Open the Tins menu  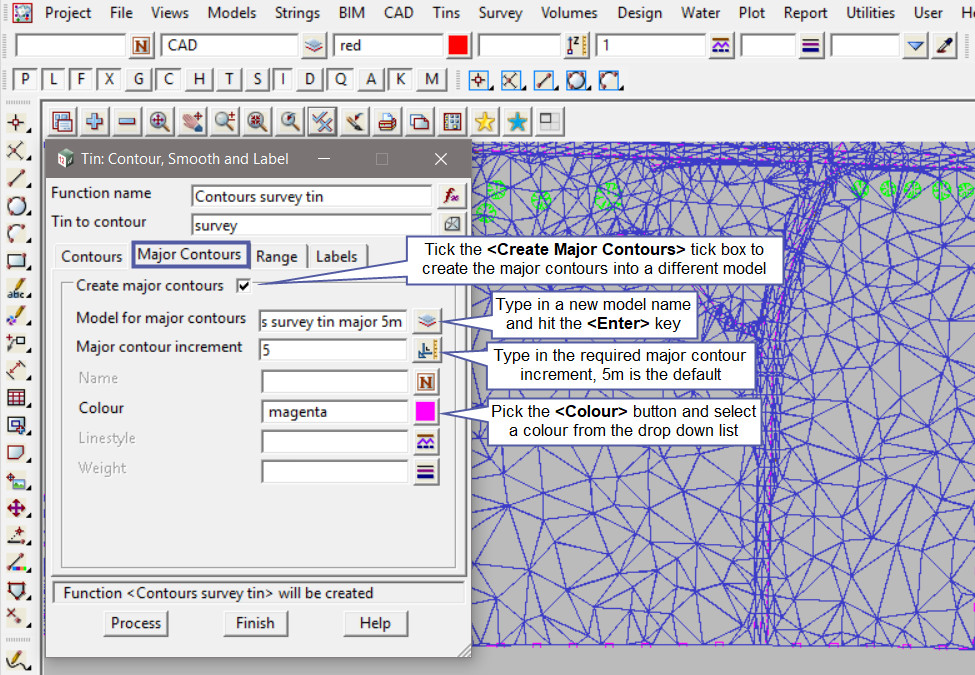coord(446,13)
